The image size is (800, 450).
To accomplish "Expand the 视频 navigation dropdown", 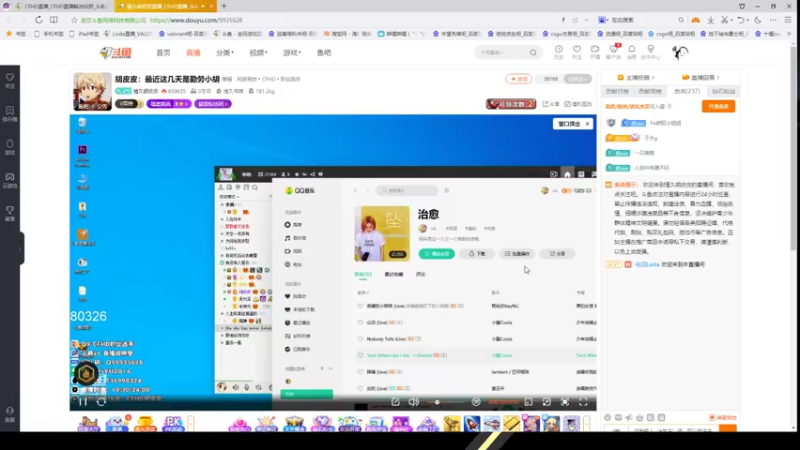I will (x=258, y=53).
